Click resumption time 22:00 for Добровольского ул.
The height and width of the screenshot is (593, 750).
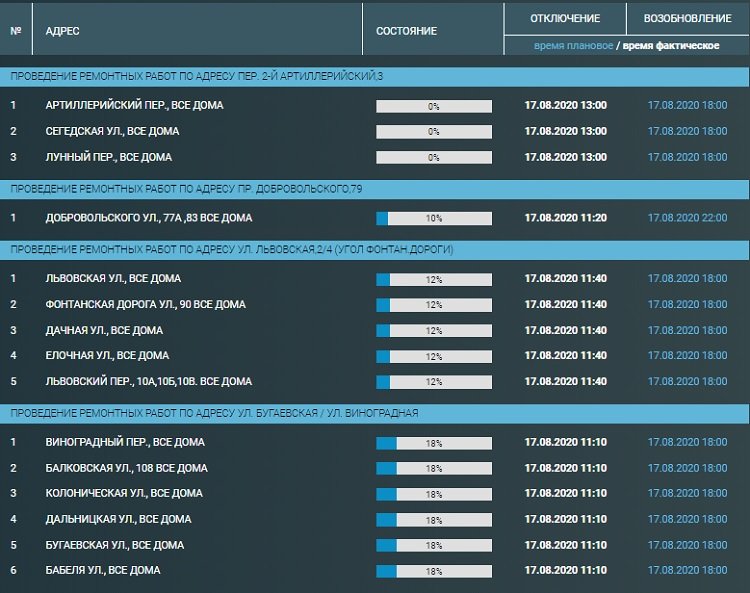pos(687,218)
